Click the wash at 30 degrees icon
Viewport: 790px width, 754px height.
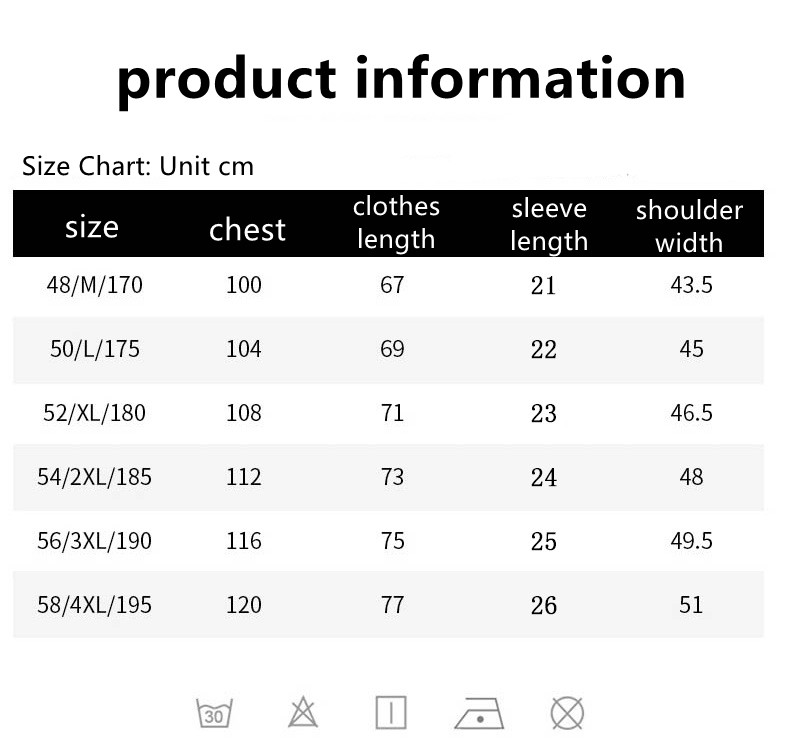214,713
